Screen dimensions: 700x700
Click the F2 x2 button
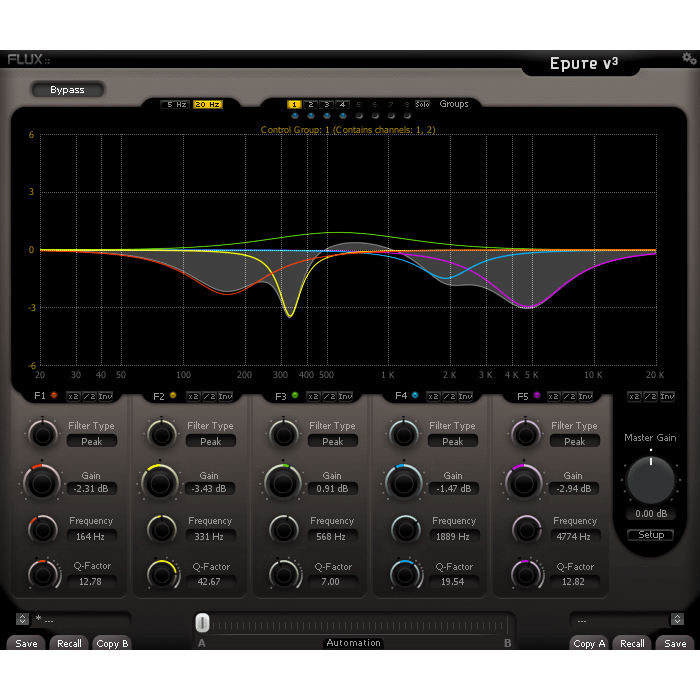tap(193, 396)
